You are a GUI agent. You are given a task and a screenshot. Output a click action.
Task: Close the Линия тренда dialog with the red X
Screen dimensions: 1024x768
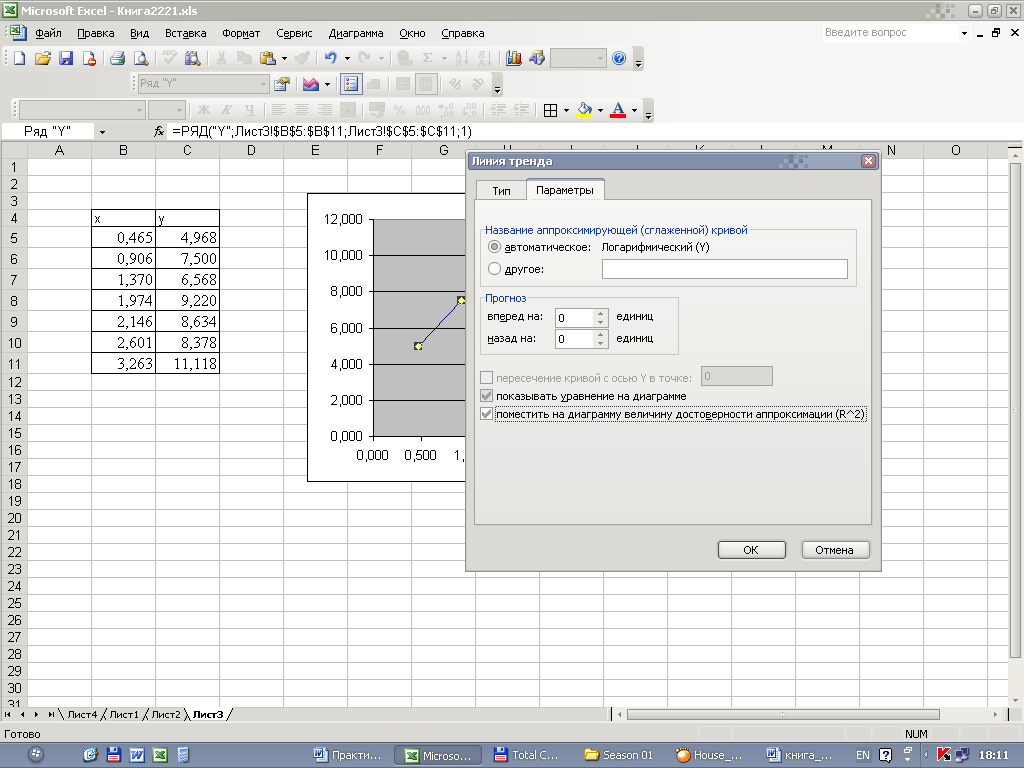868,161
